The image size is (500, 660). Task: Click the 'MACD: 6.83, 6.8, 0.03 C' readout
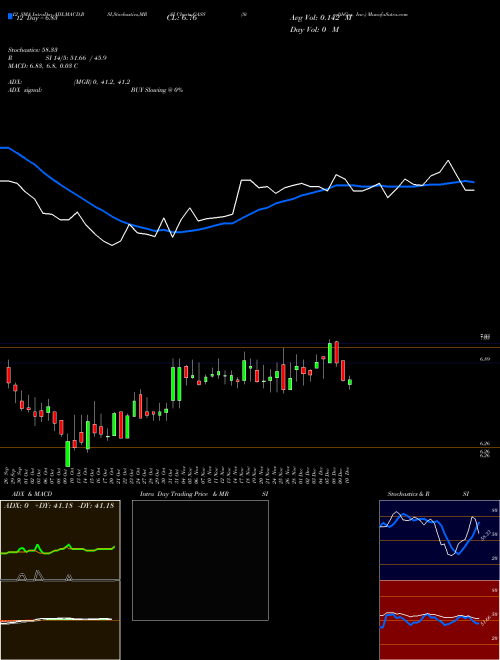pos(43,66)
